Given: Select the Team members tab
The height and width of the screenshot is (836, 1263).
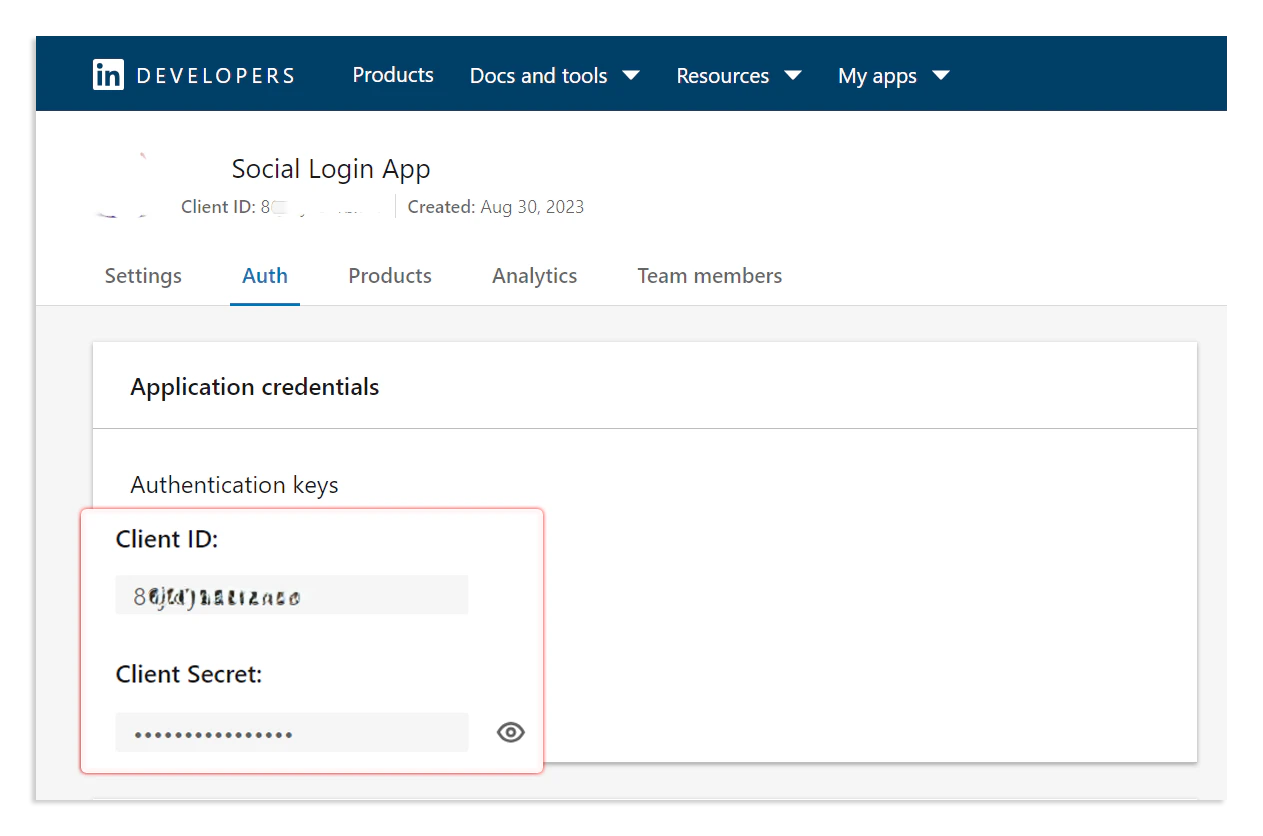Looking at the screenshot, I should coord(709,275).
